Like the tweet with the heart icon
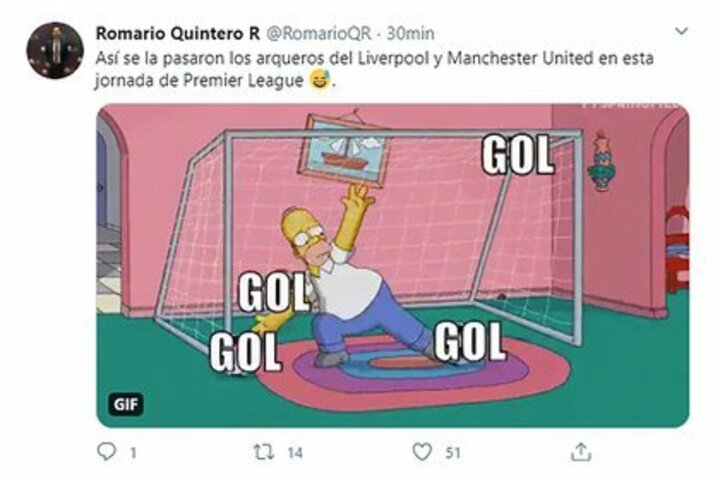The height and width of the screenshot is (480, 720). point(423,452)
